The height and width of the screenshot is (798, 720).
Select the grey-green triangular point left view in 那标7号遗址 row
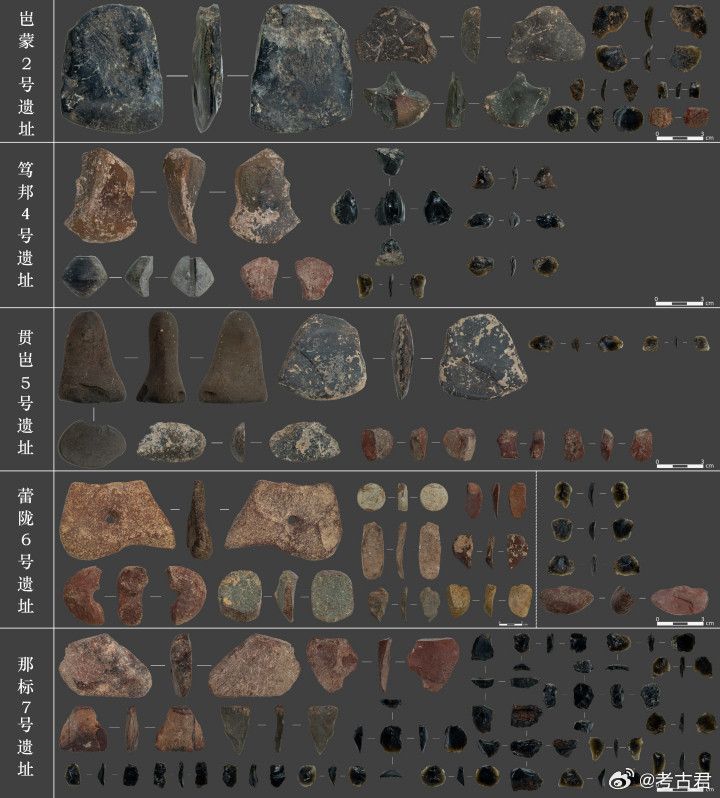[236, 729]
